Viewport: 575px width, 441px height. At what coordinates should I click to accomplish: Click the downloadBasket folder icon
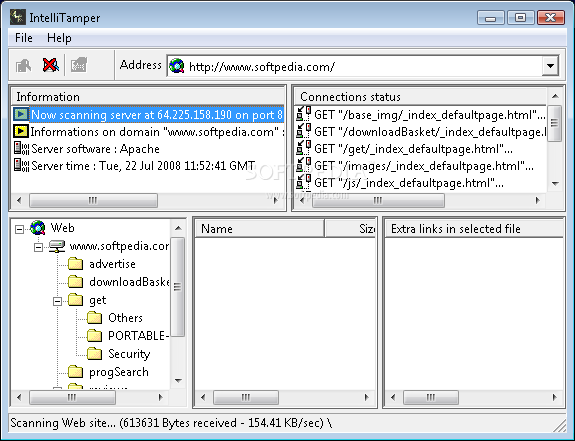tap(76, 282)
